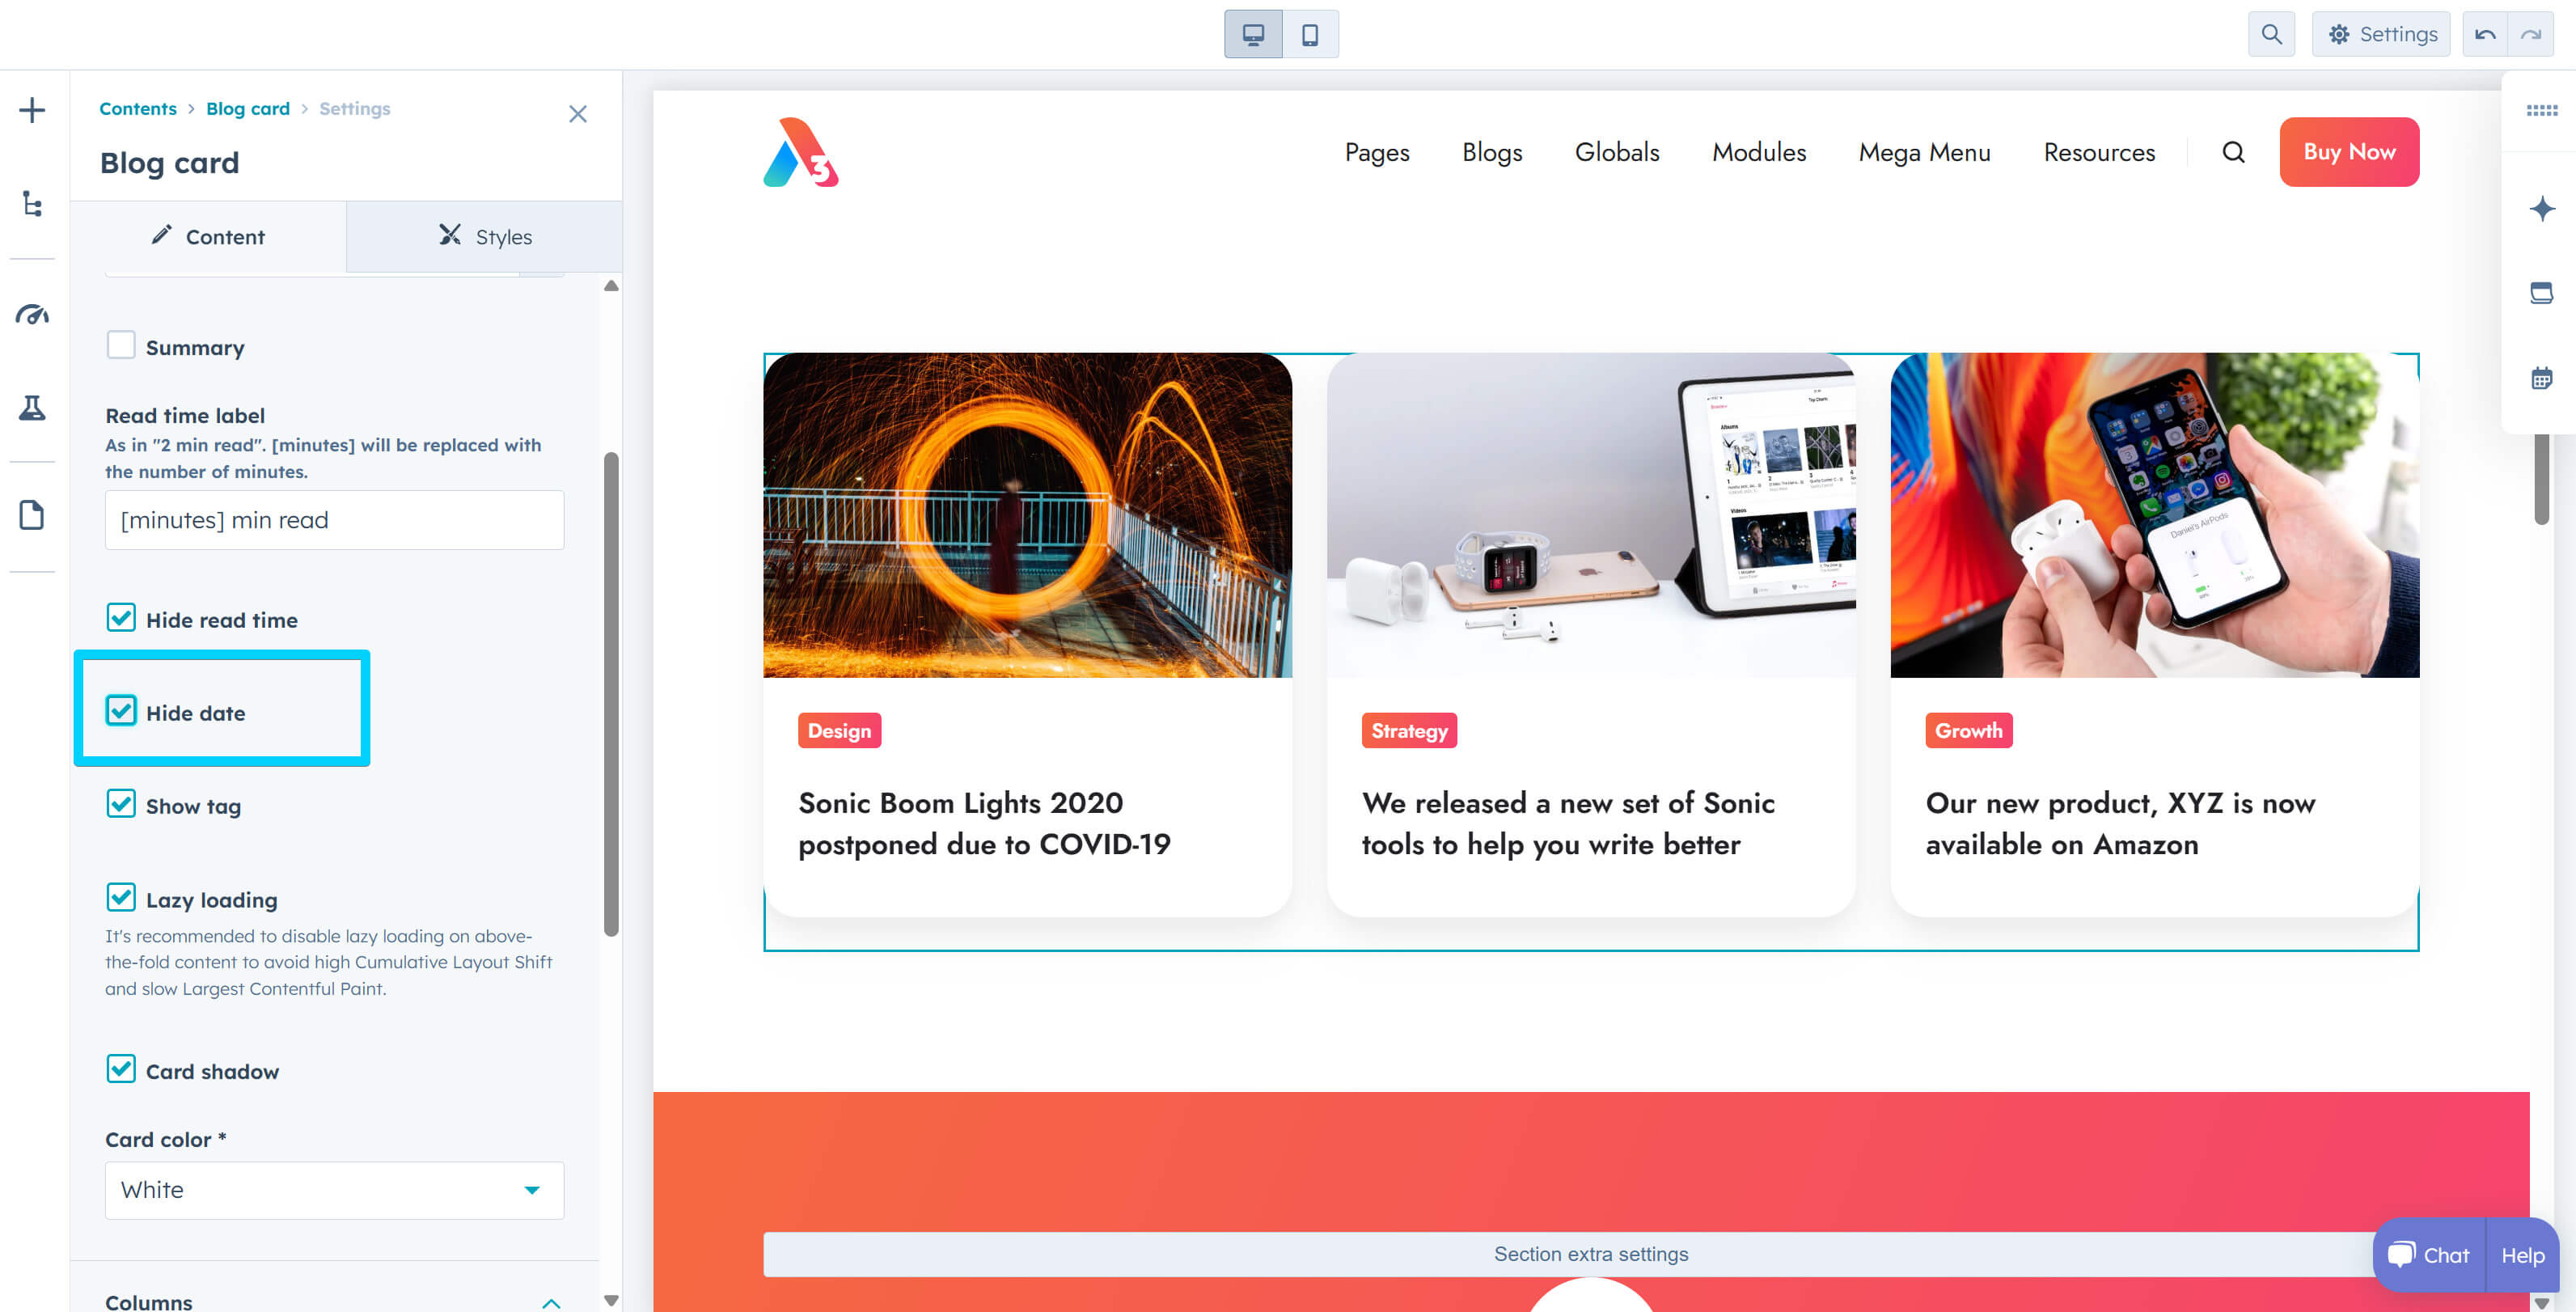Screen dimensions: 2576x1312
Task: Click the add module plus icon
Action: point(32,110)
